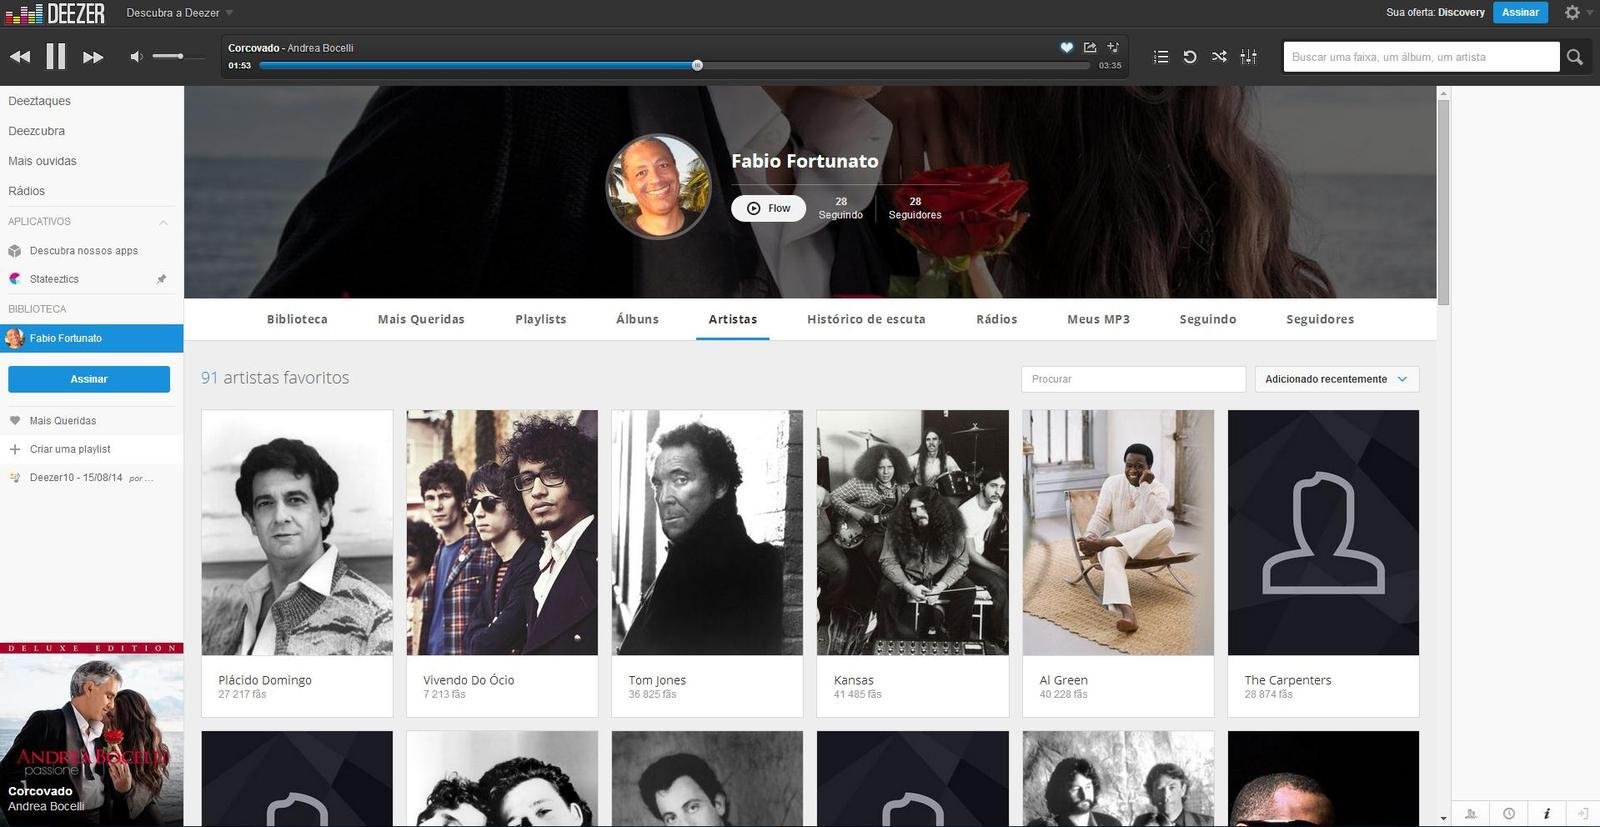Open the Descubra a Deezer dropdown
The height and width of the screenshot is (827, 1600).
[x=180, y=13]
